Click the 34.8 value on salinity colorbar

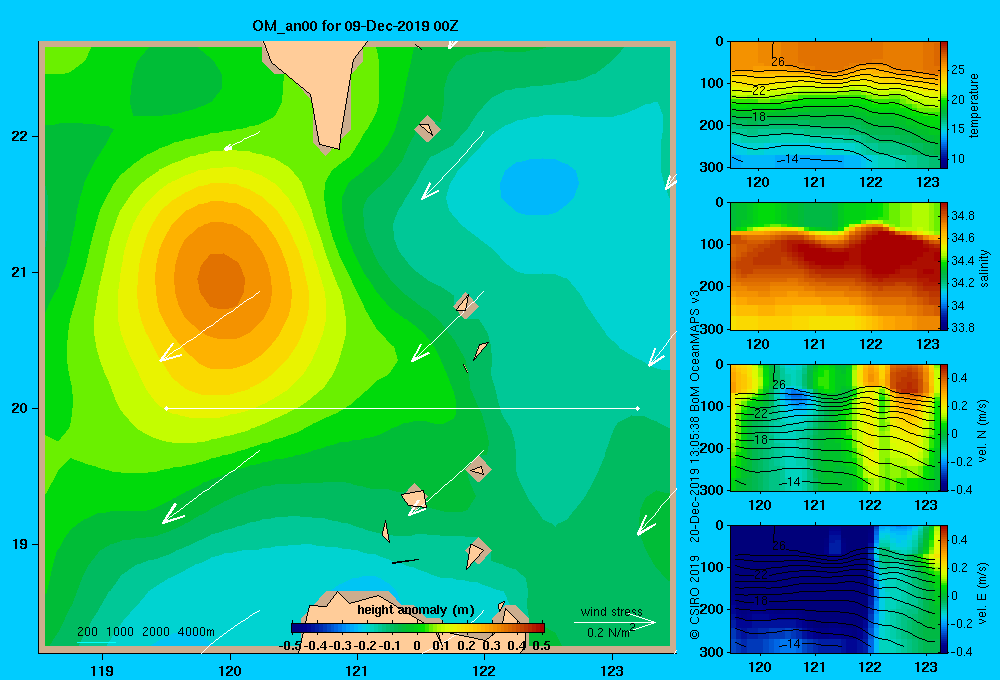click(x=962, y=216)
